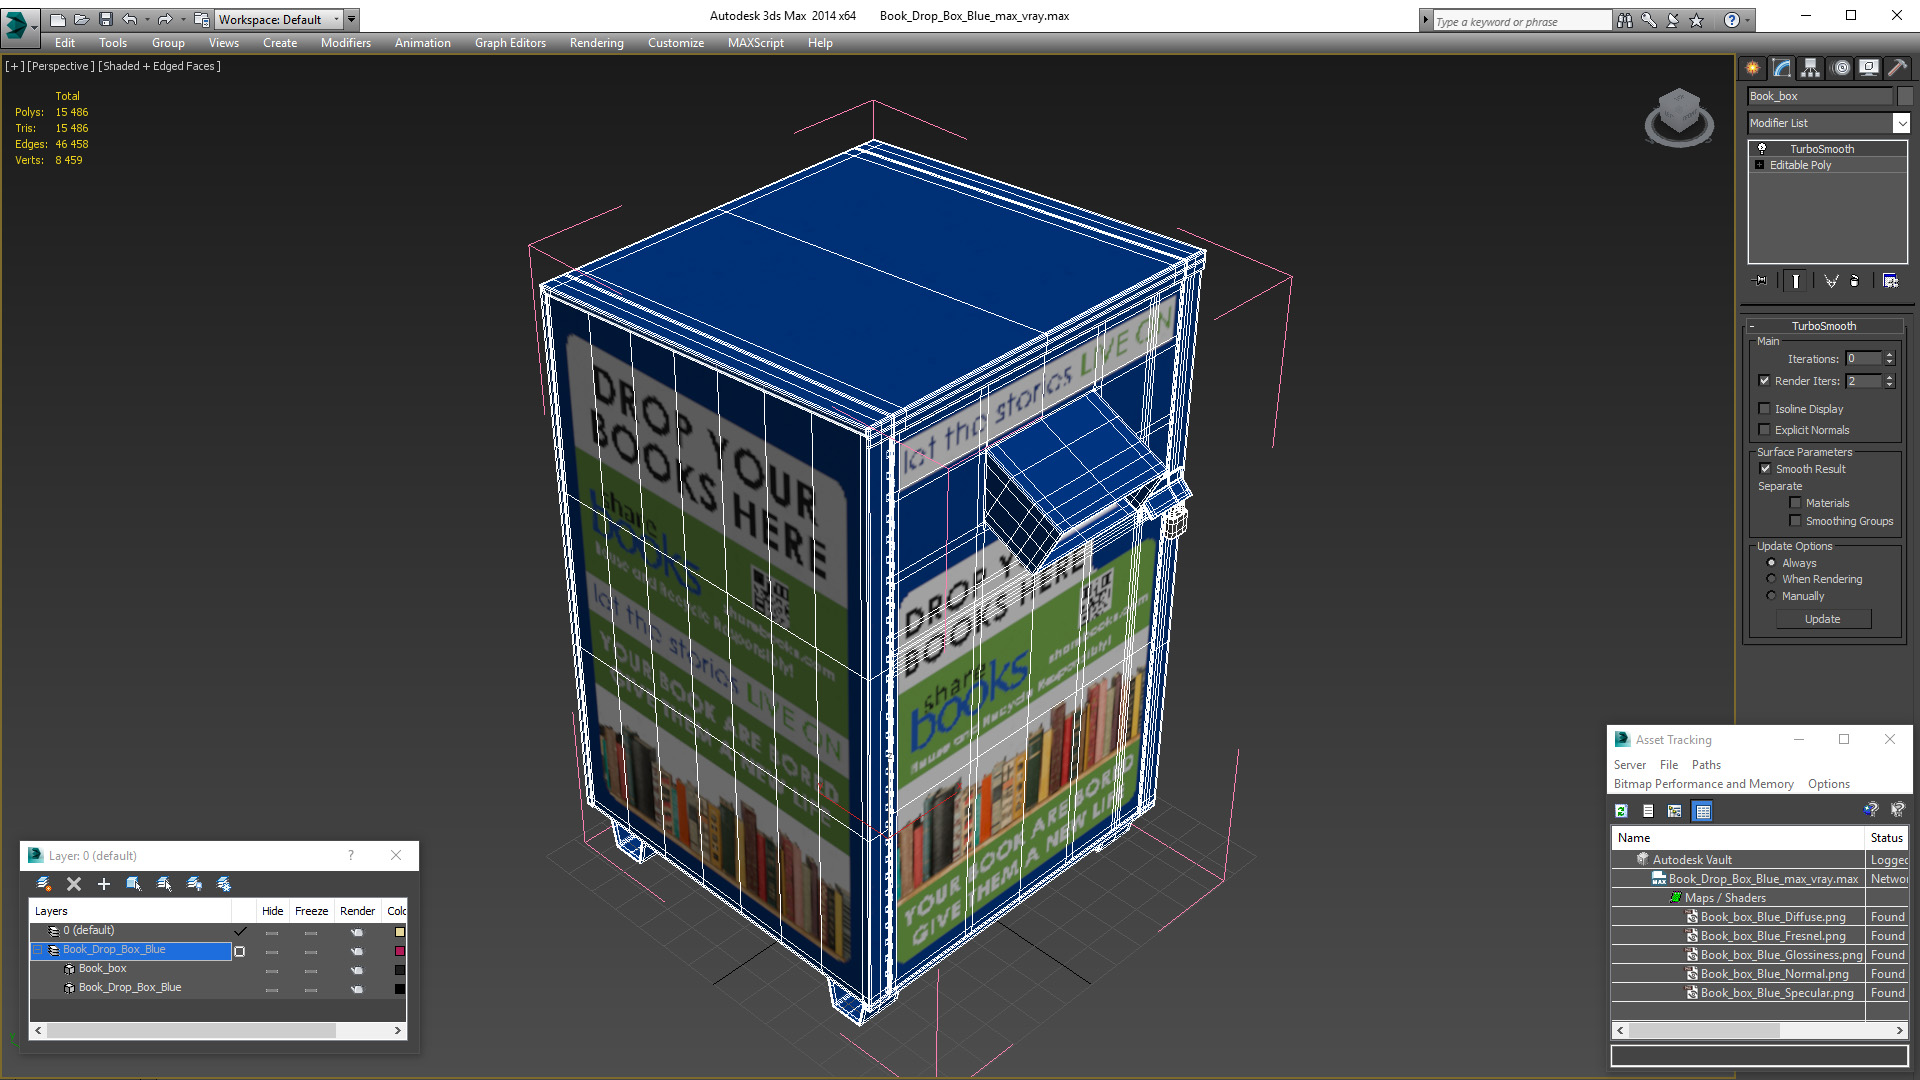Click Create New Layer icon in Layer dialog

pos(44,884)
